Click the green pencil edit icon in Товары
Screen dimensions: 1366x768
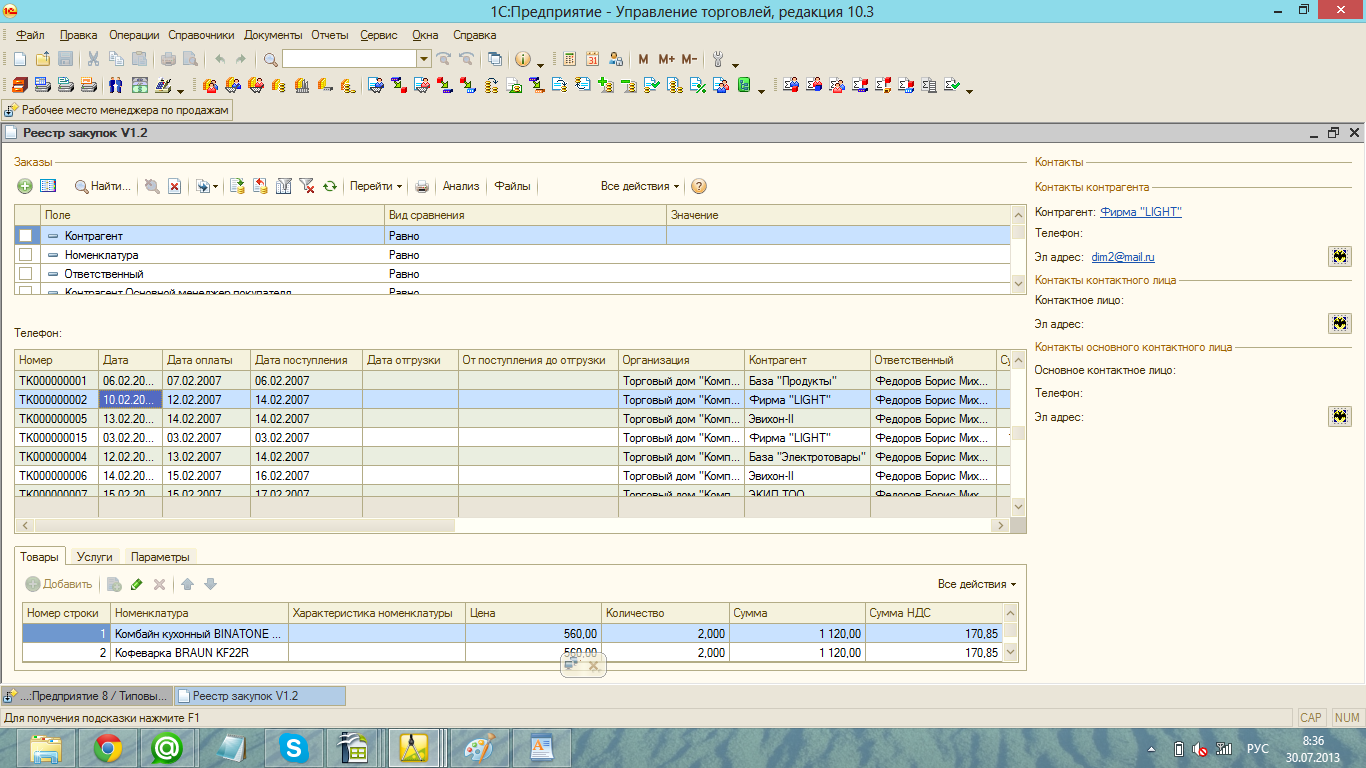[x=137, y=584]
